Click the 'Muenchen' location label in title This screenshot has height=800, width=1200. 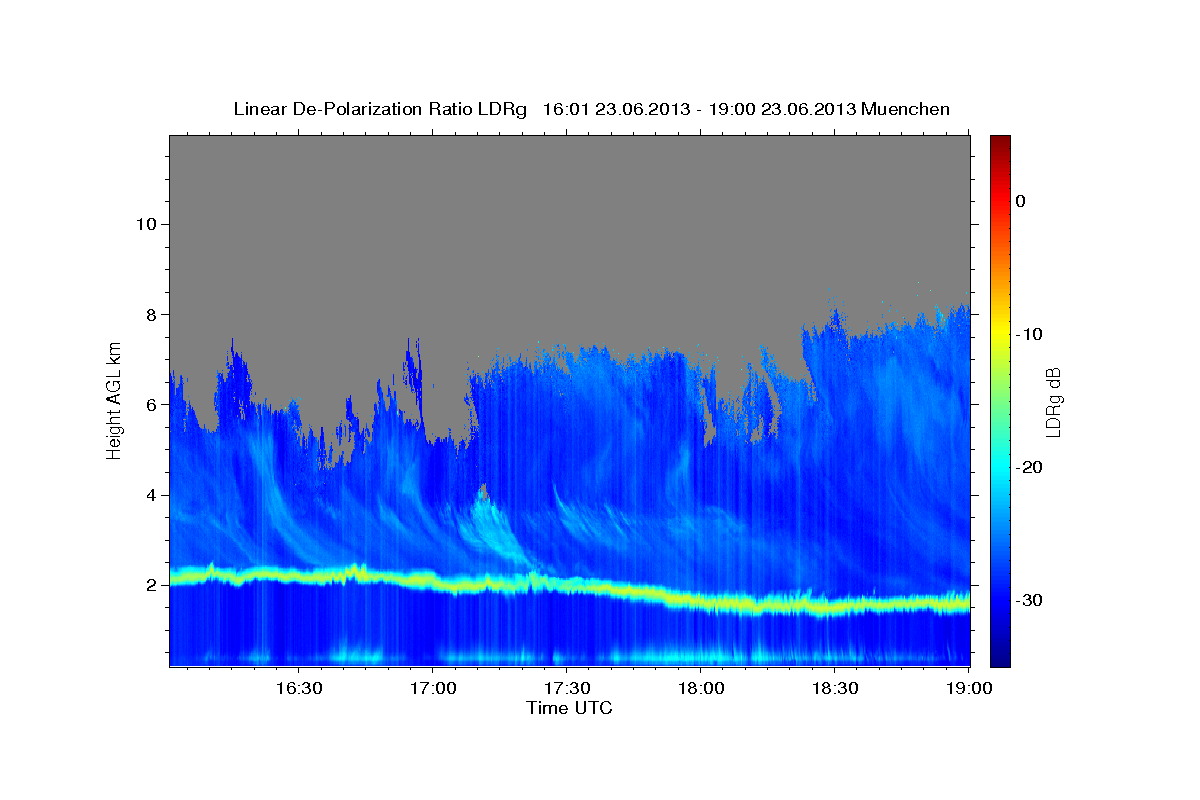(907, 109)
